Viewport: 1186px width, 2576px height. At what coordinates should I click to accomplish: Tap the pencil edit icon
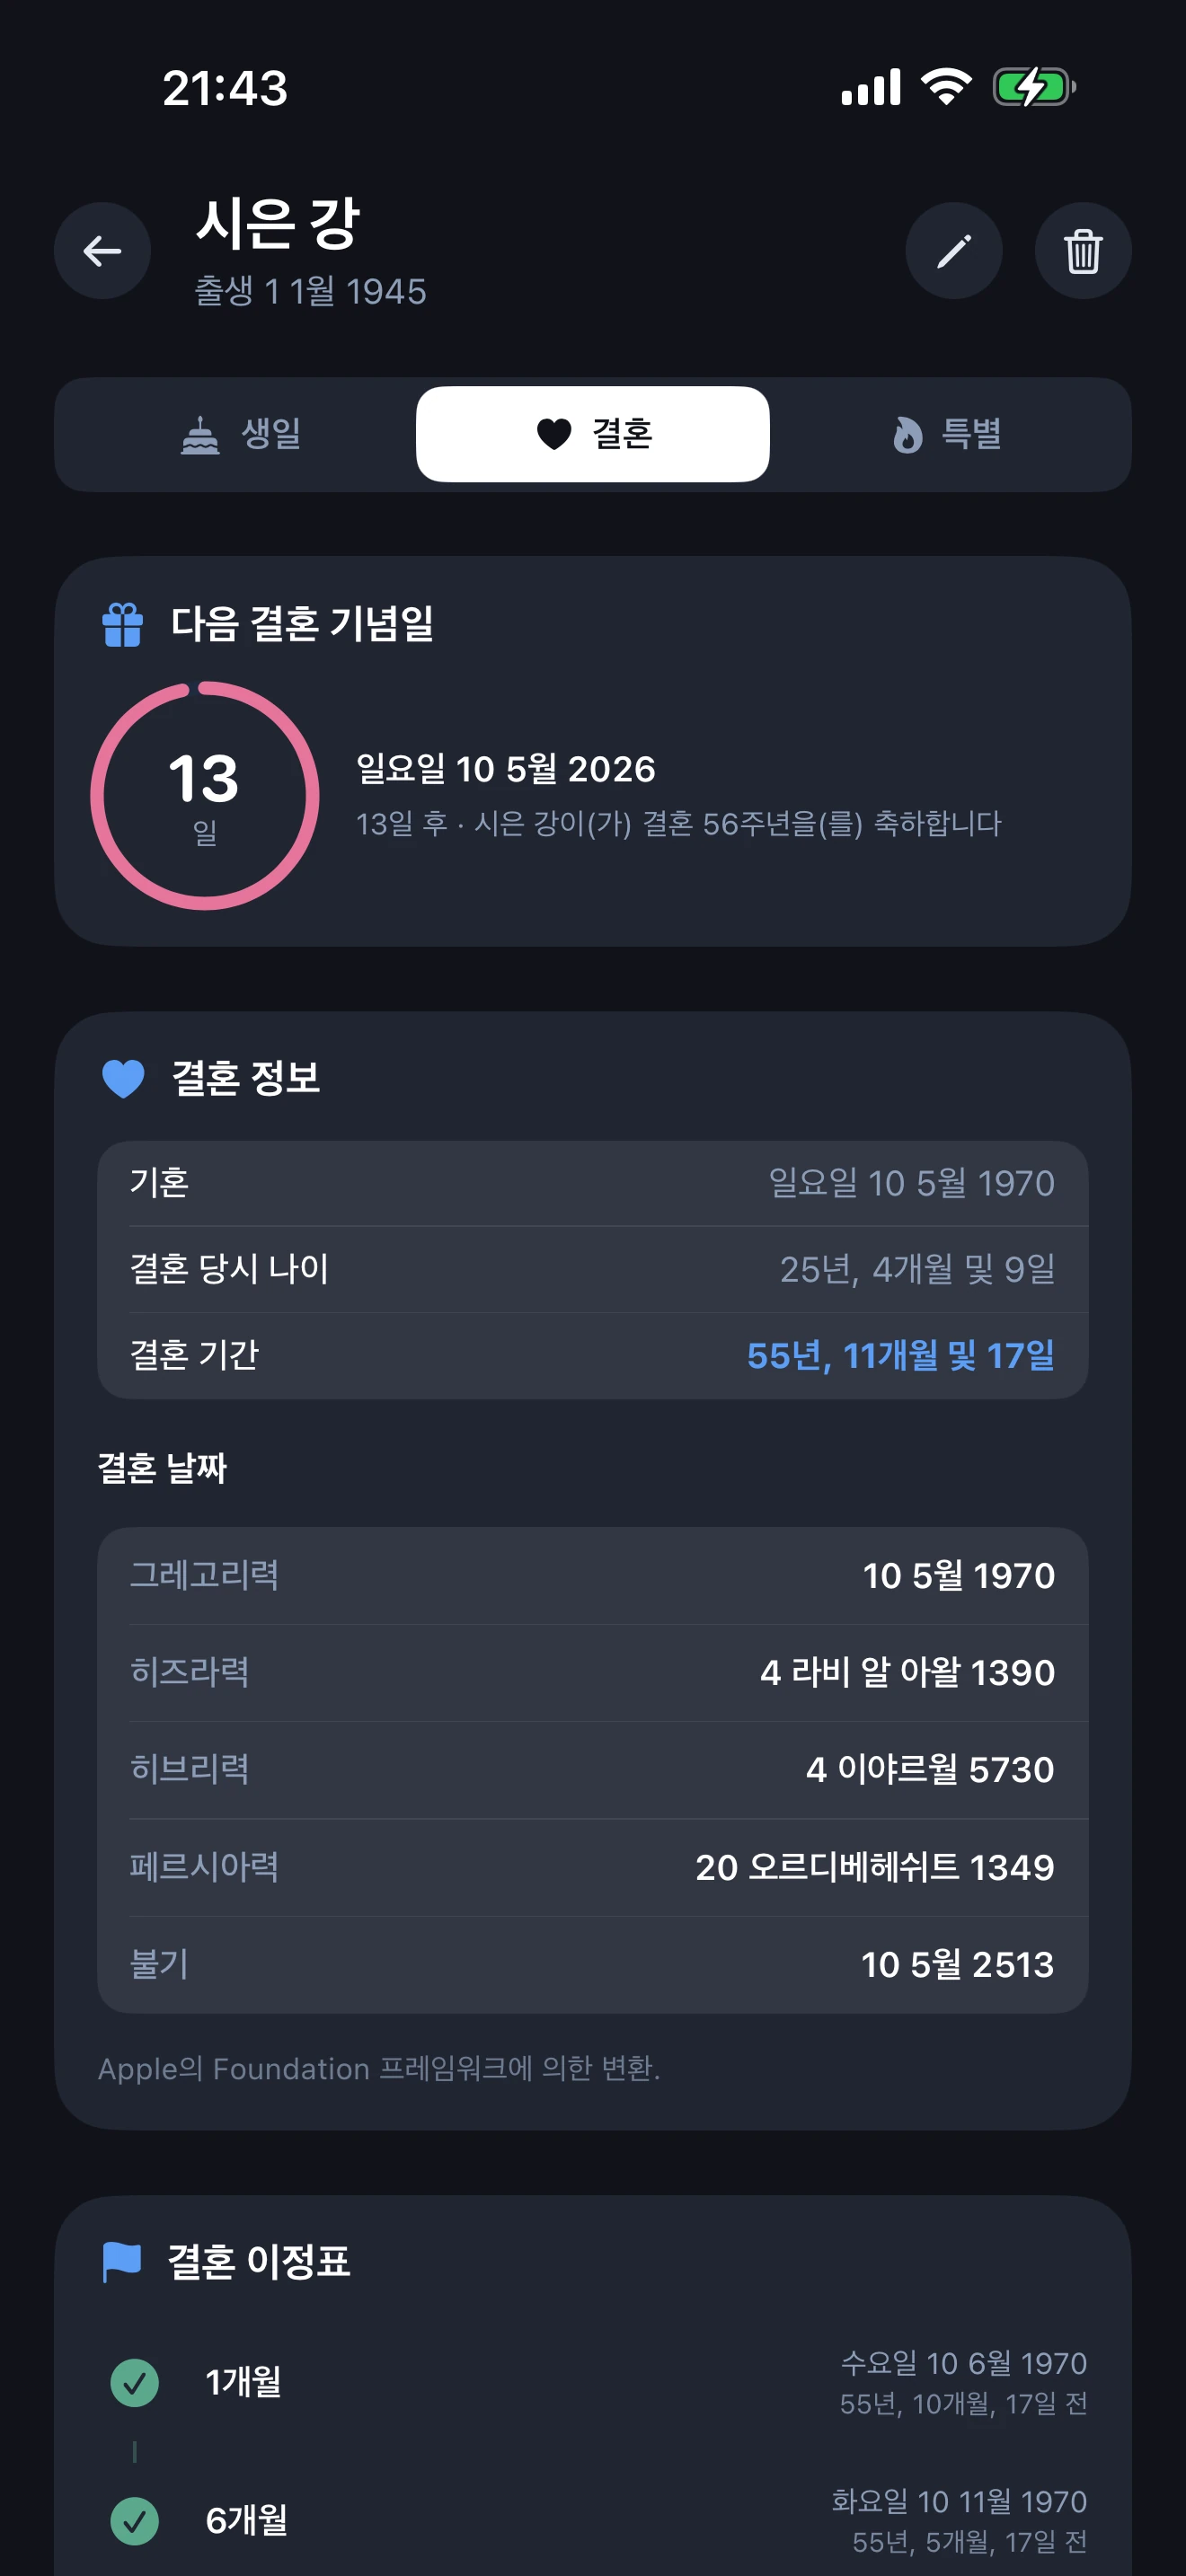pos(953,251)
